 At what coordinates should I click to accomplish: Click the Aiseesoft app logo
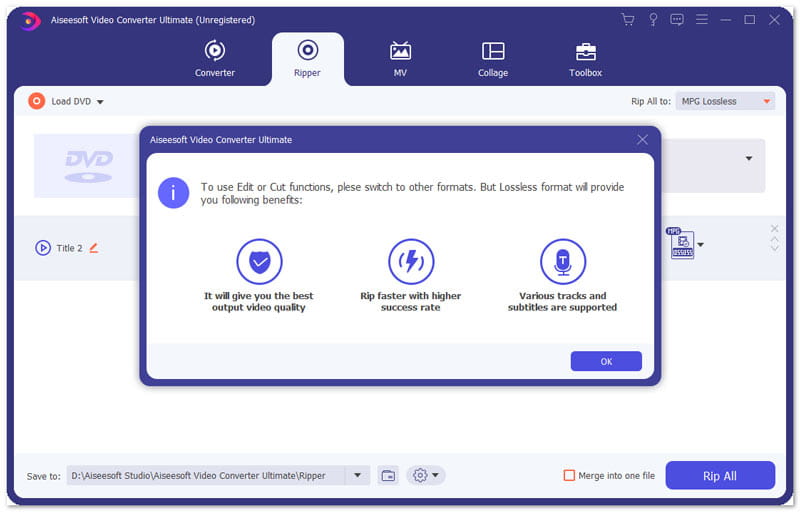tap(31, 20)
